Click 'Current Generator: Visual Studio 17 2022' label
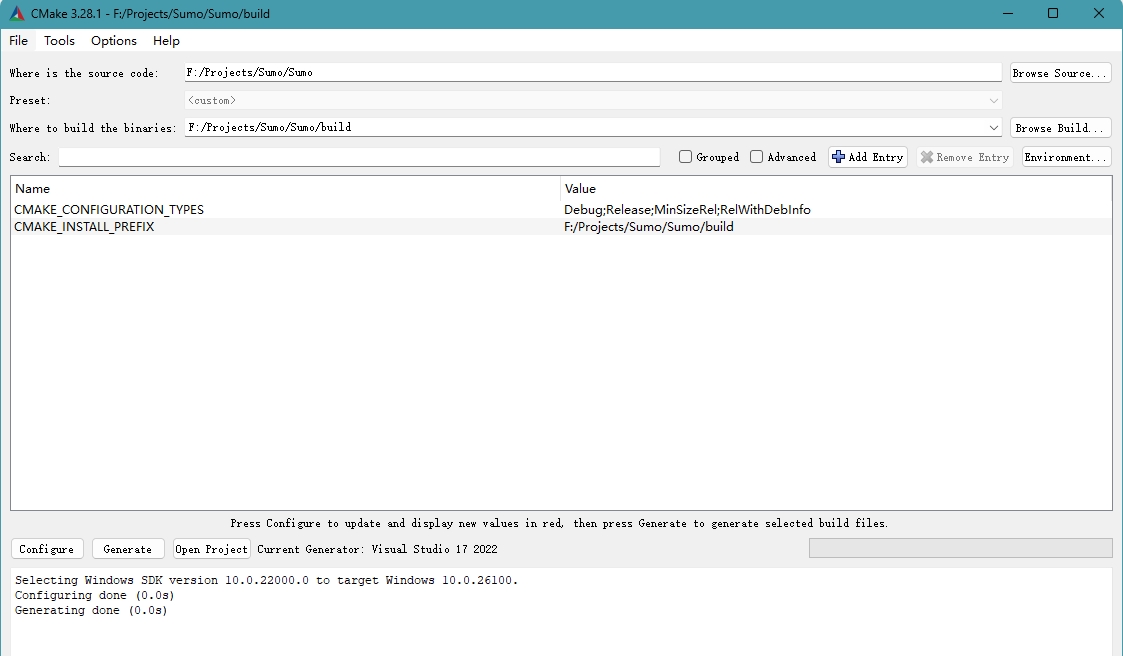The height and width of the screenshot is (656, 1123). (x=377, y=549)
